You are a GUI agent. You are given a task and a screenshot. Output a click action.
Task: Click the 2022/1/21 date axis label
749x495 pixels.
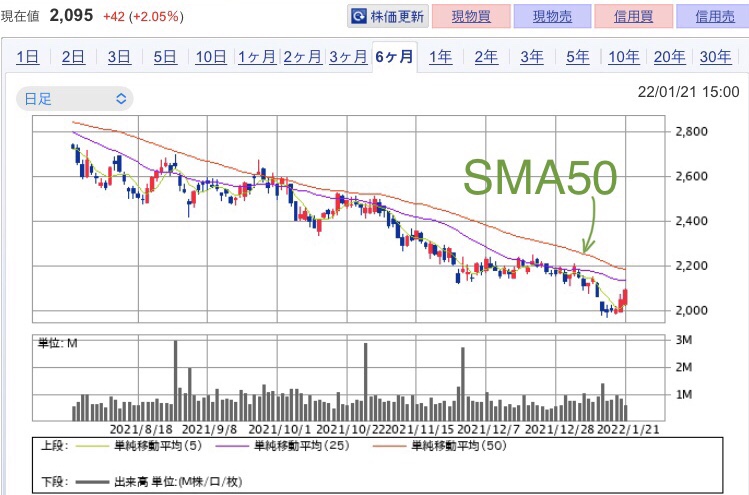pos(628,429)
